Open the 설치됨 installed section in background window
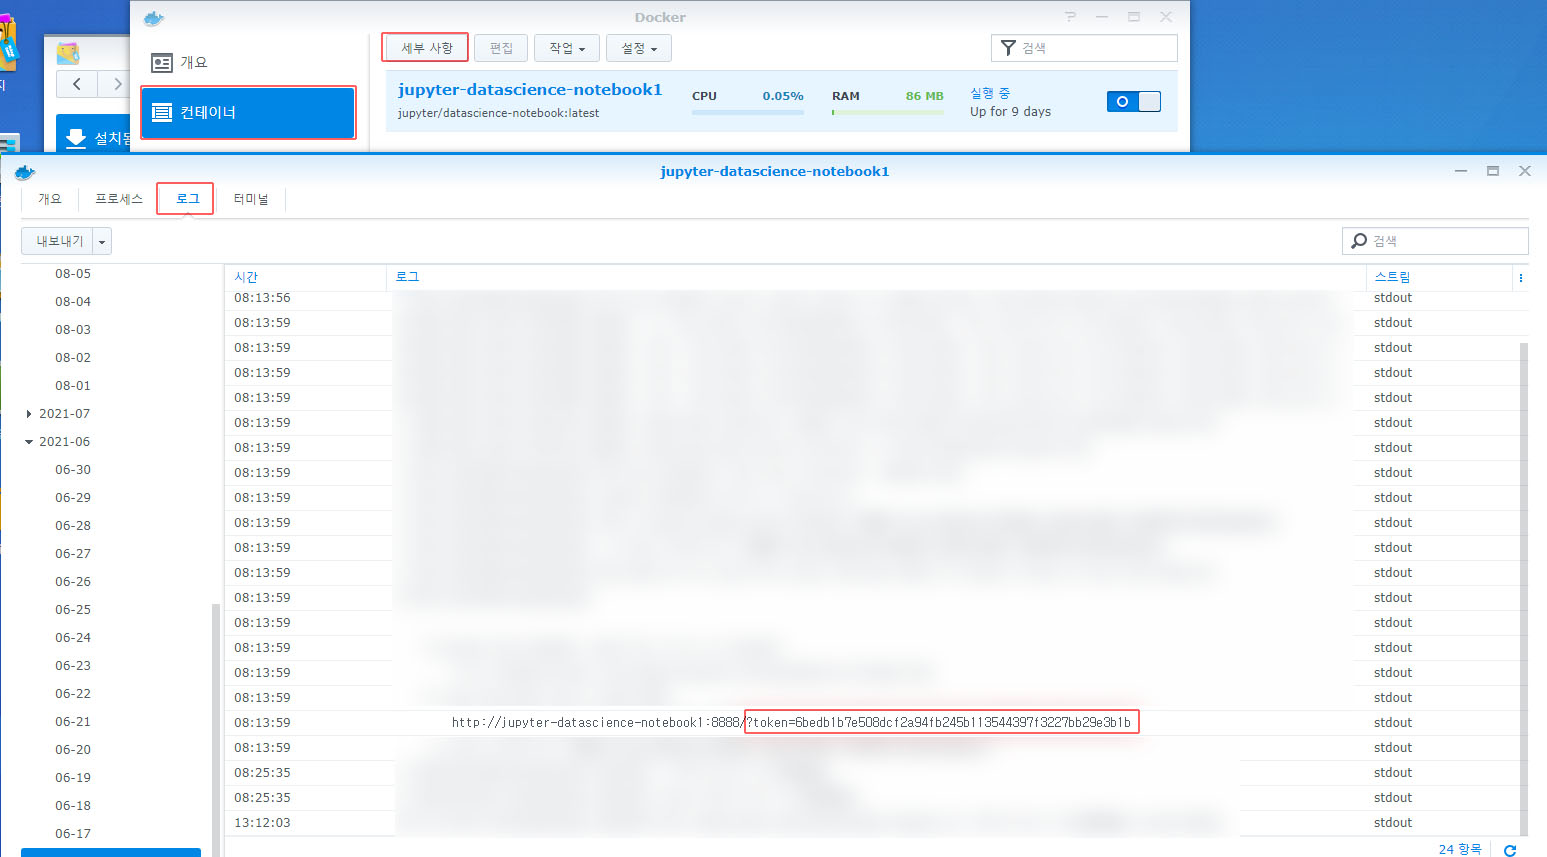The image size is (1547, 857). 94,138
